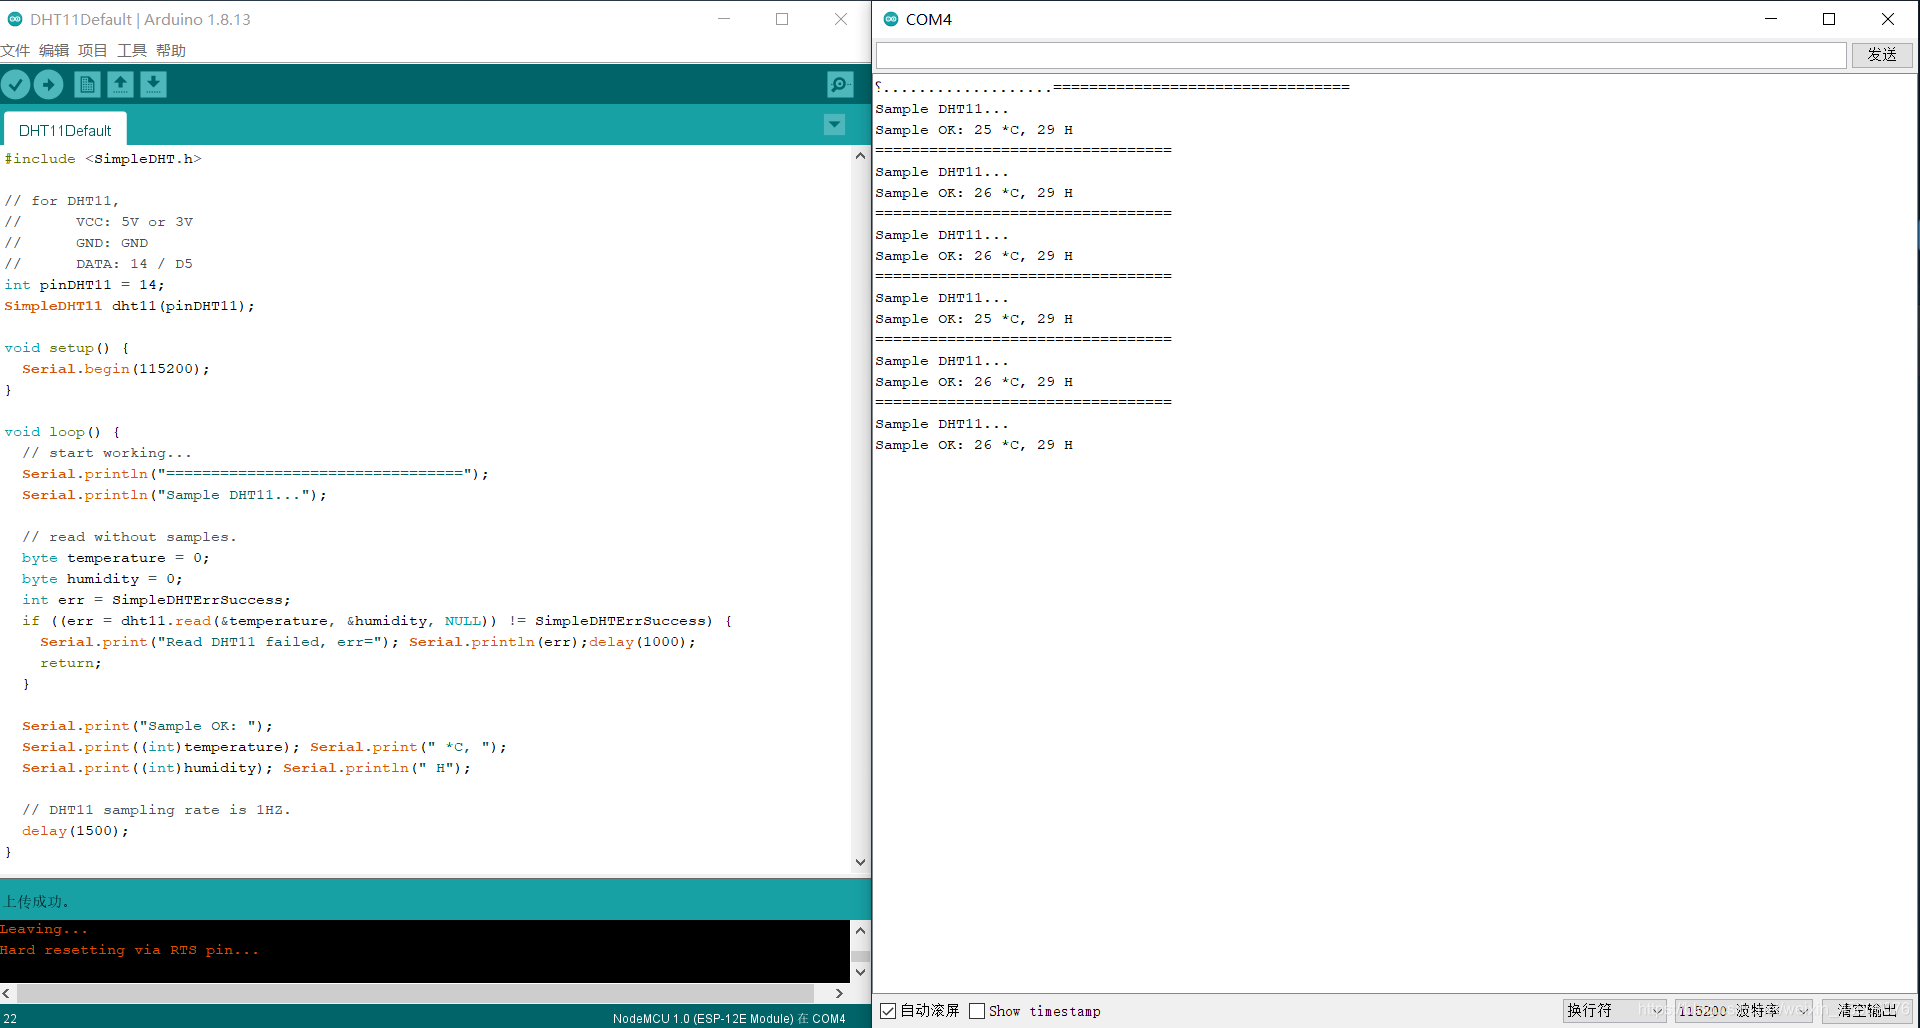Click the editor scrollbar down arrow

coord(860,862)
